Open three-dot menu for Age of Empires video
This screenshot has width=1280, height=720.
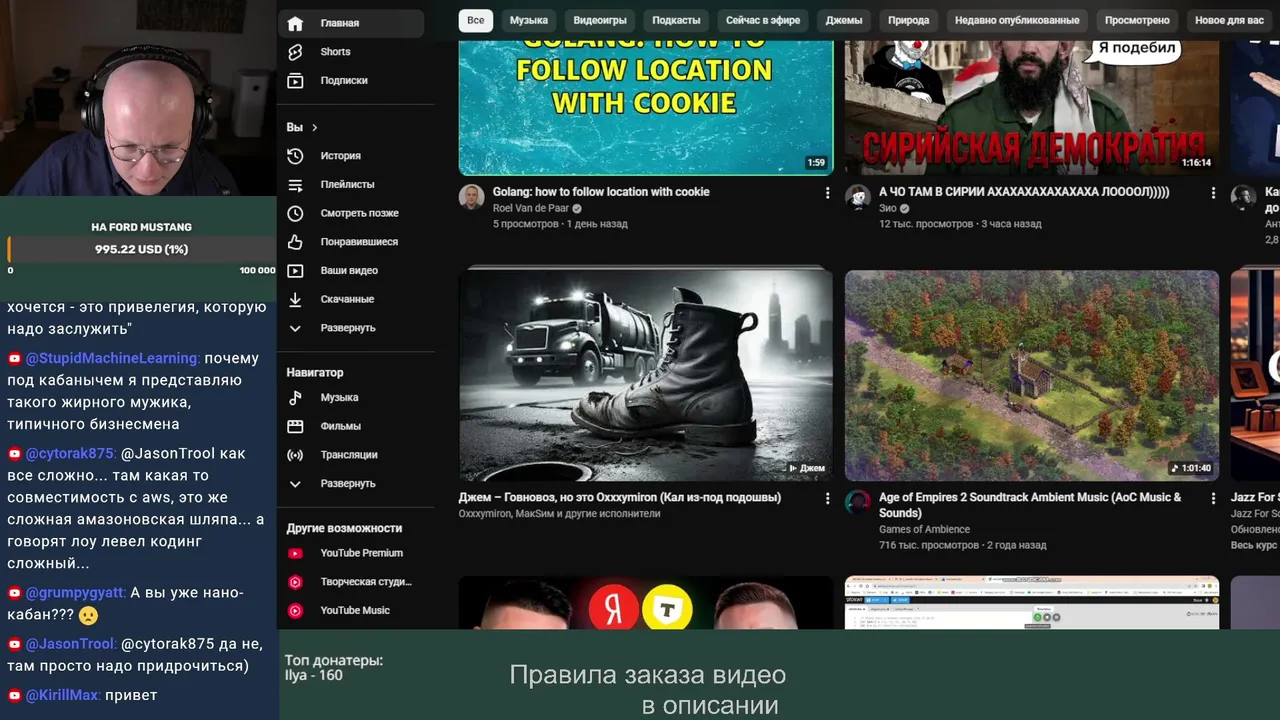[1213, 498]
